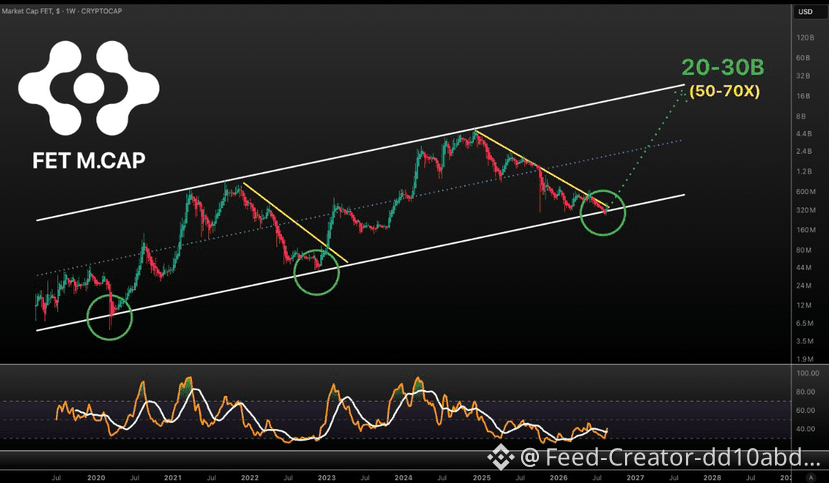Select the 12M price axis label
The width and height of the screenshot is (829, 483).
click(804, 305)
